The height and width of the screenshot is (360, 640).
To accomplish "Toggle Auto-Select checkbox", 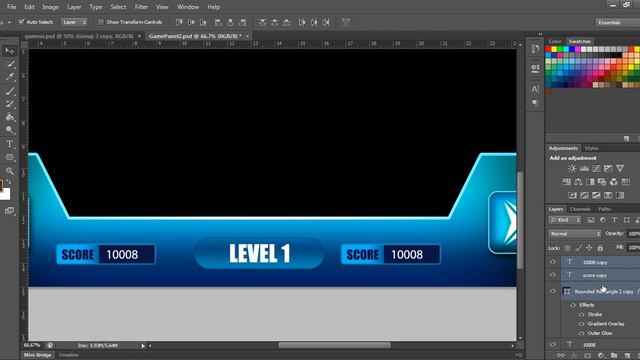I will (22, 22).
